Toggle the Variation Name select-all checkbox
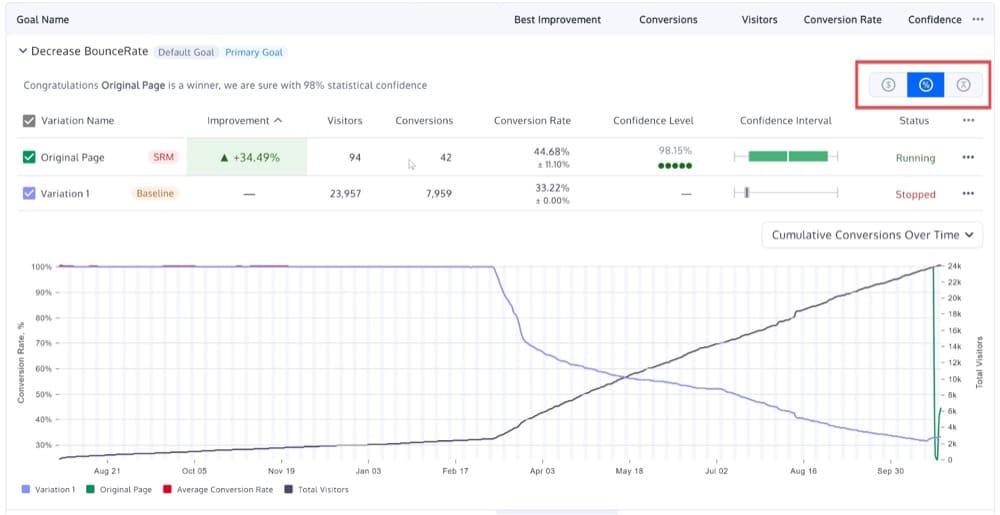The width and height of the screenshot is (1000, 515). pos(29,121)
